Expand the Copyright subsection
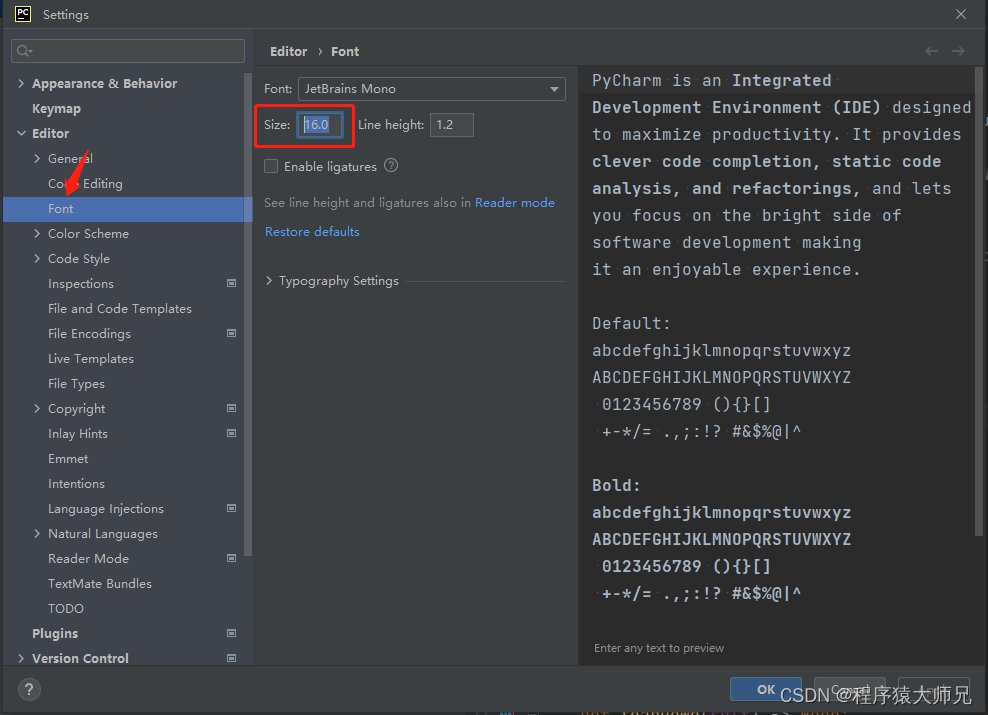The height and width of the screenshot is (715, 988). tap(37, 408)
